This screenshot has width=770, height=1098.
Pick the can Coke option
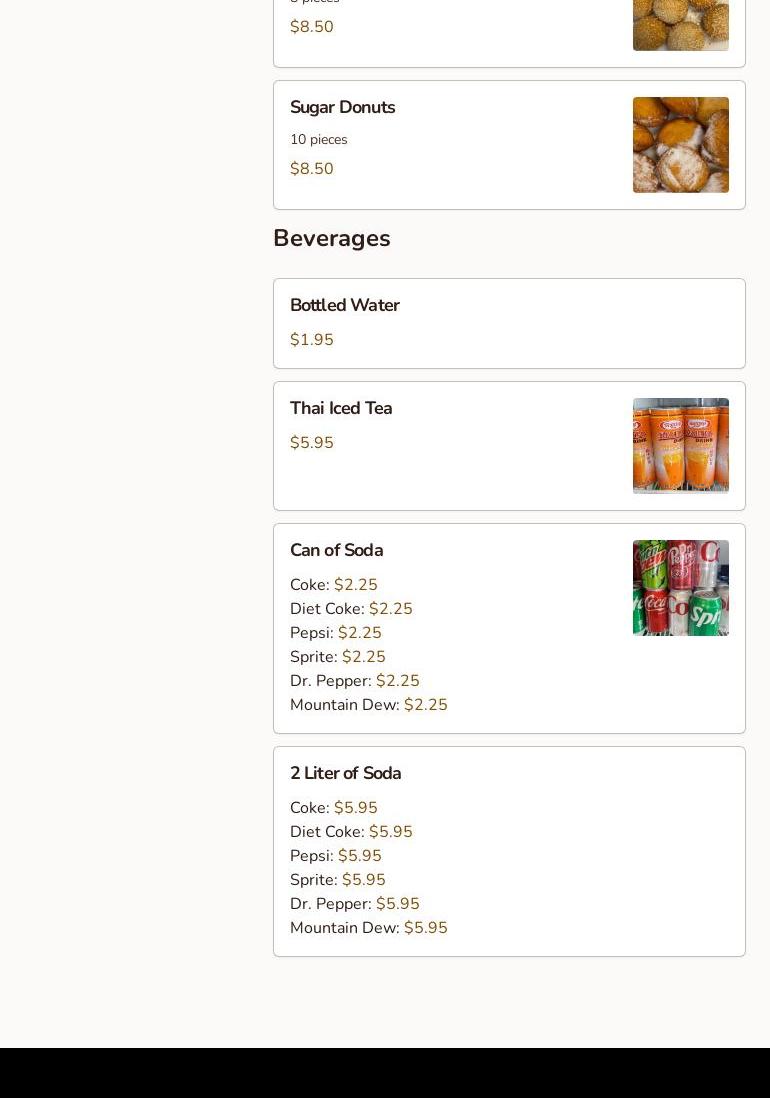pyautogui.click(x=333, y=585)
